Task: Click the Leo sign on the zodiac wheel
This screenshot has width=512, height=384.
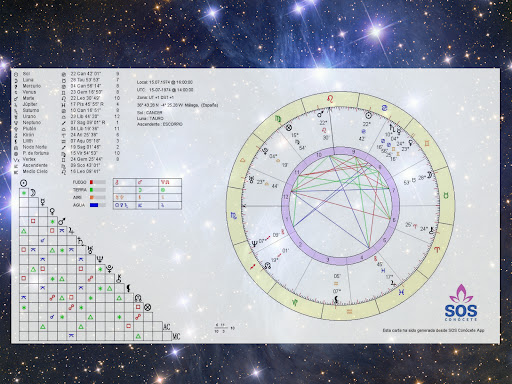Action: click(x=331, y=98)
